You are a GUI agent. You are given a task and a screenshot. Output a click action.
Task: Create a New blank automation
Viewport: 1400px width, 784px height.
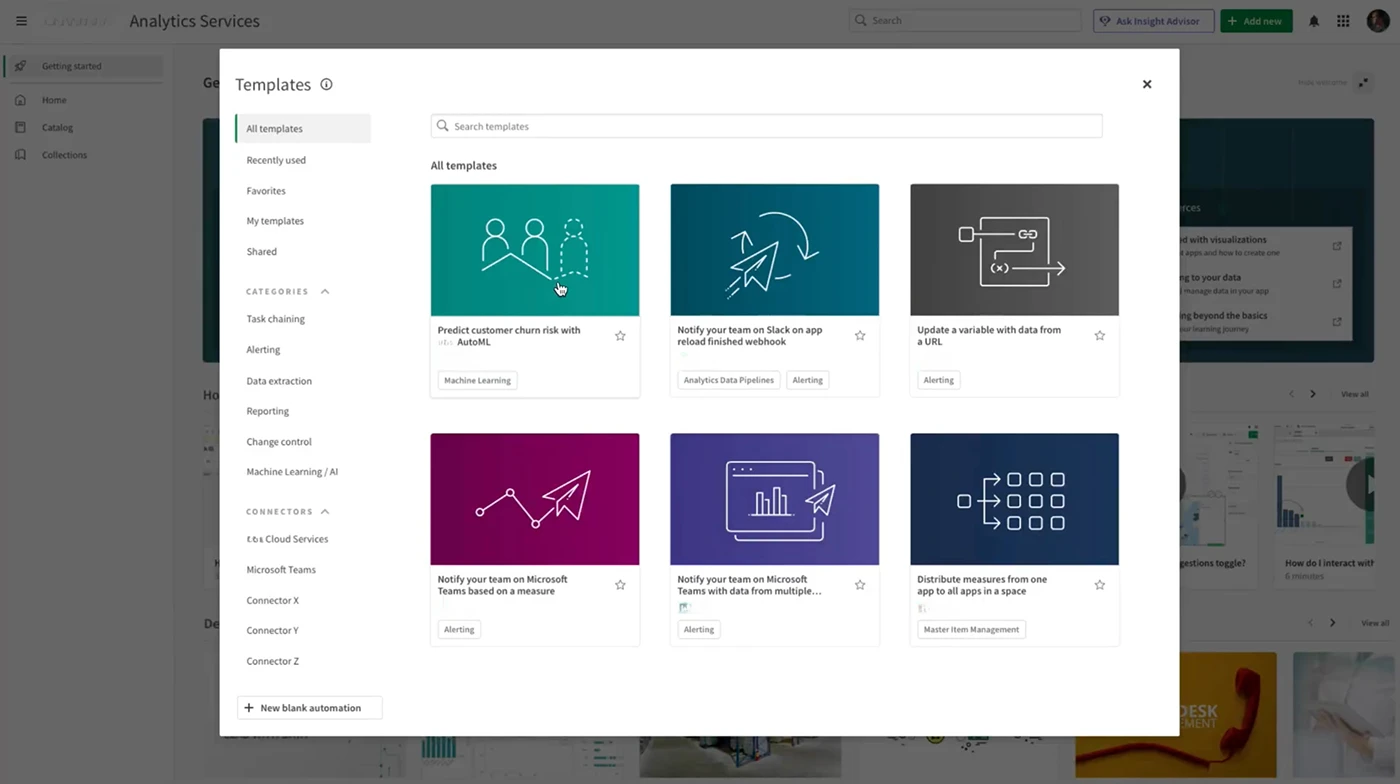(310, 708)
